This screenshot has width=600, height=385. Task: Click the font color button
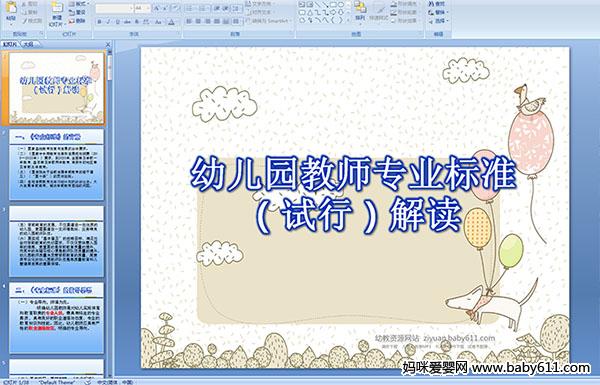click(171, 22)
